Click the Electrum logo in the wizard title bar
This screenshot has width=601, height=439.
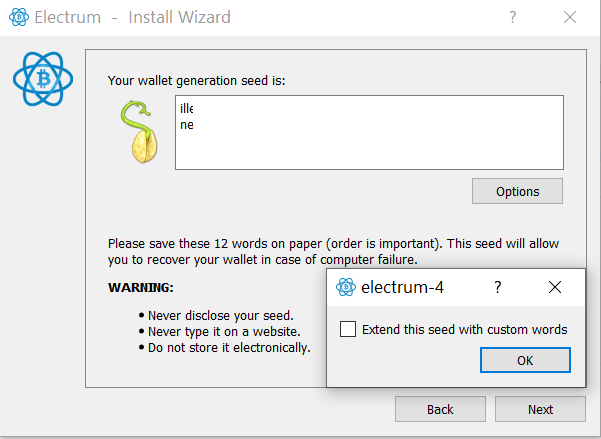19,17
